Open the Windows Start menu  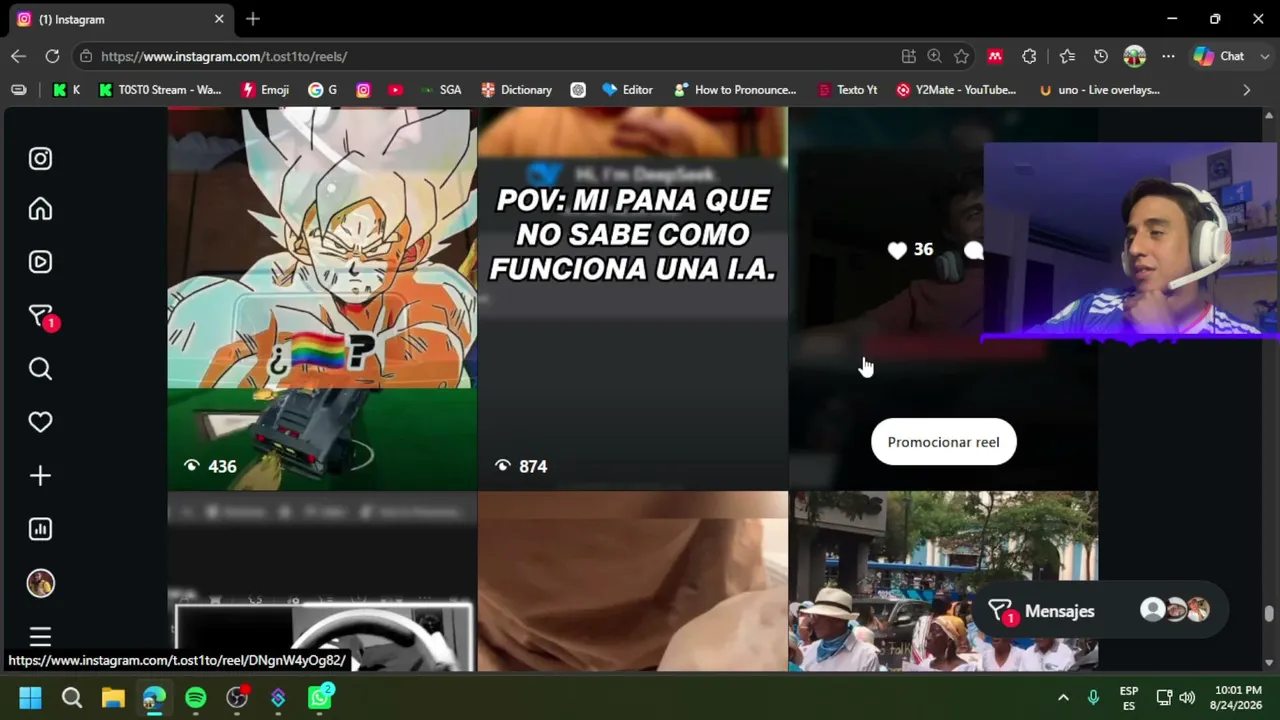point(30,697)
